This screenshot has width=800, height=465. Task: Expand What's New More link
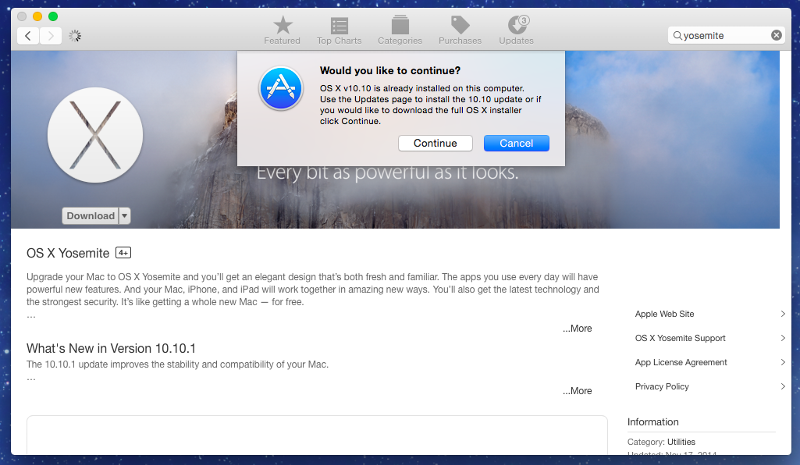pyautogui.click(x=577, y=391)
